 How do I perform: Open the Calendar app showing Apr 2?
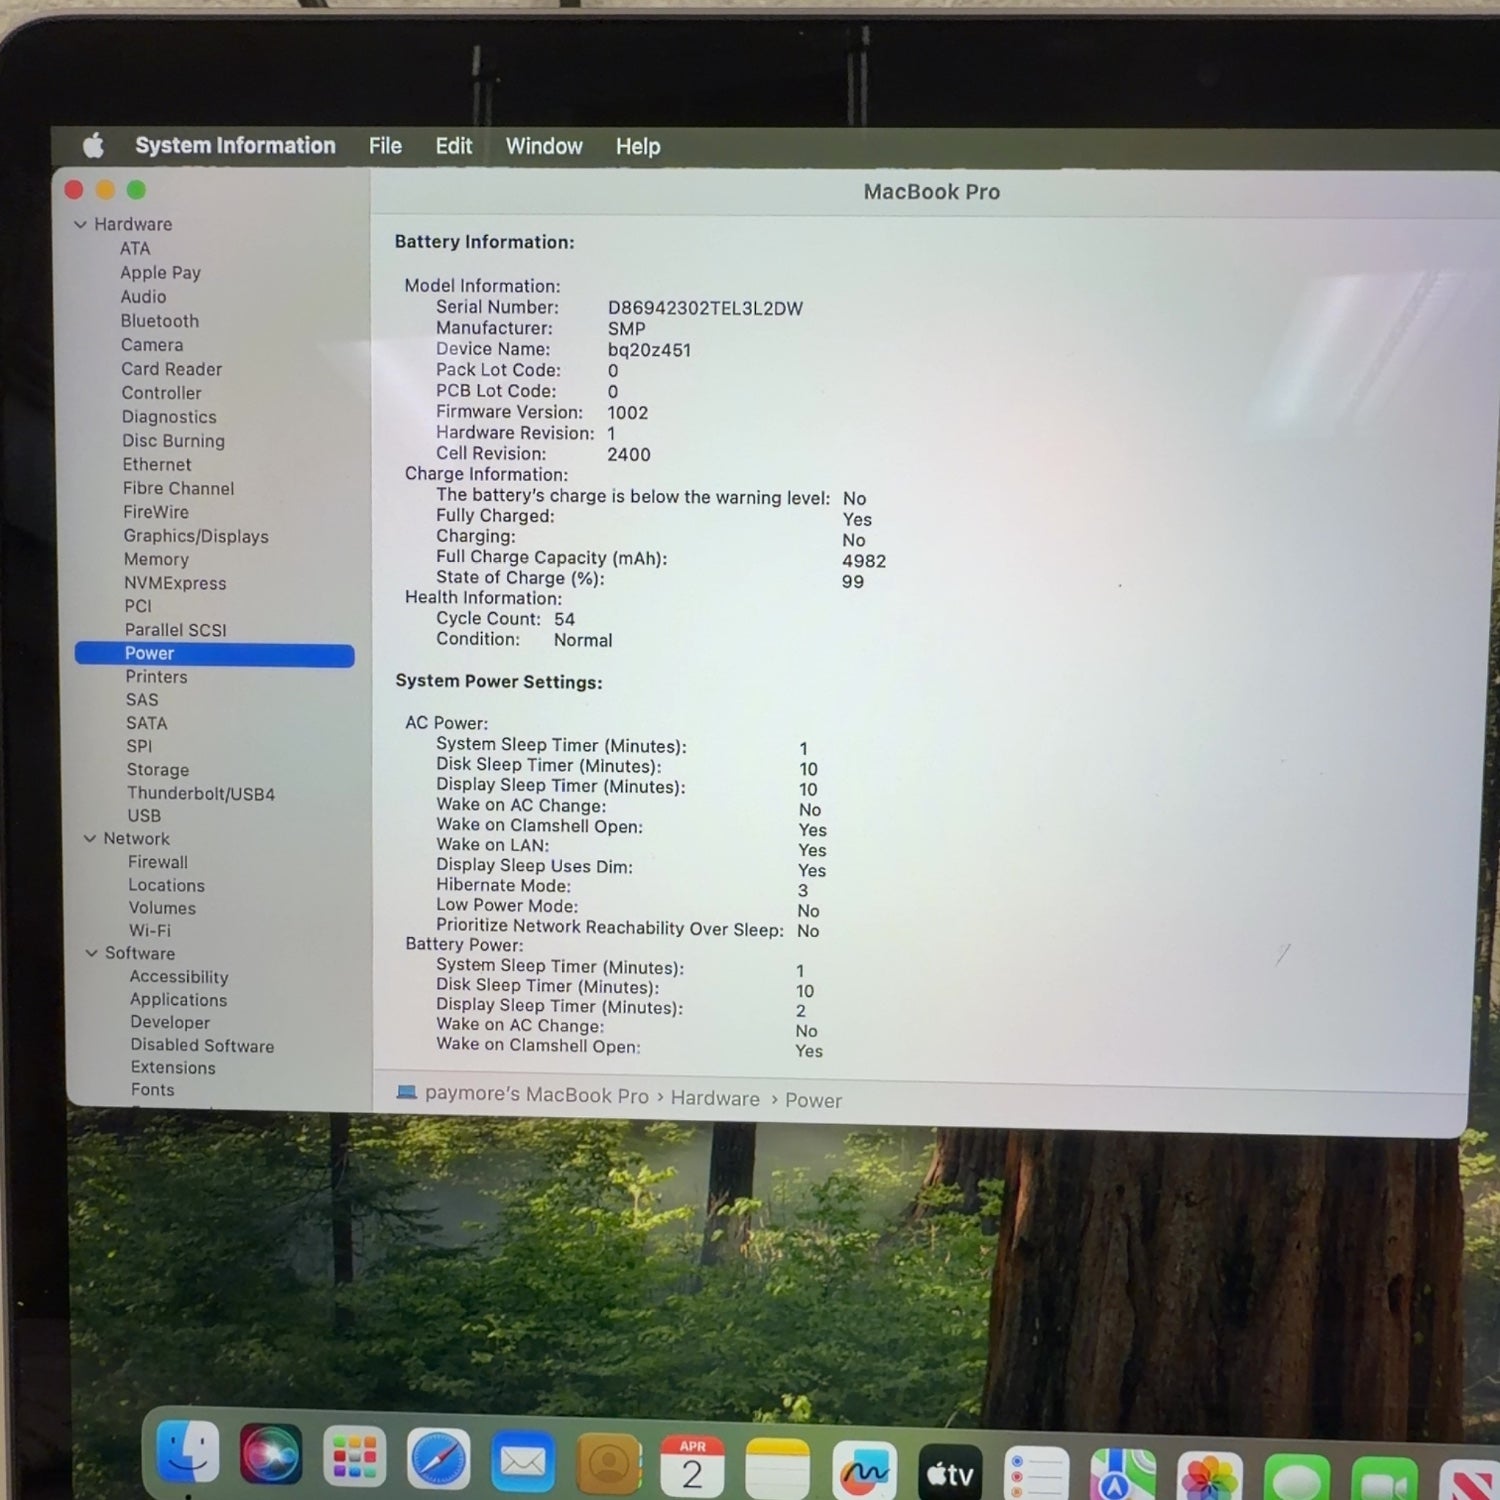click(692, 1467)
